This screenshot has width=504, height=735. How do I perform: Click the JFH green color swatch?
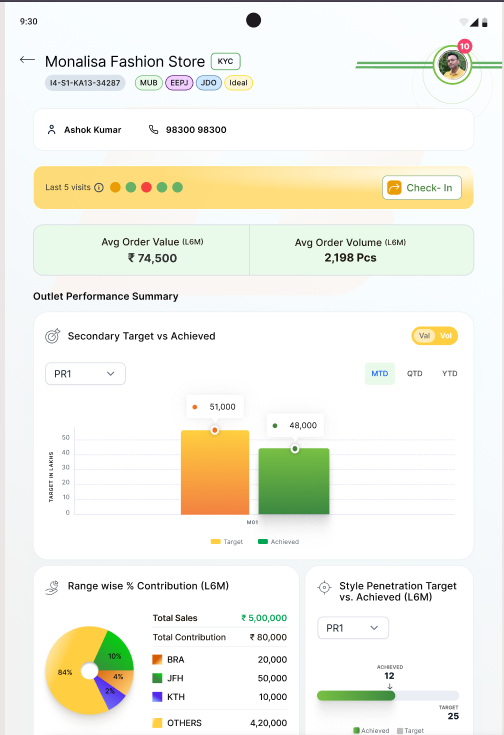[157, 678]
